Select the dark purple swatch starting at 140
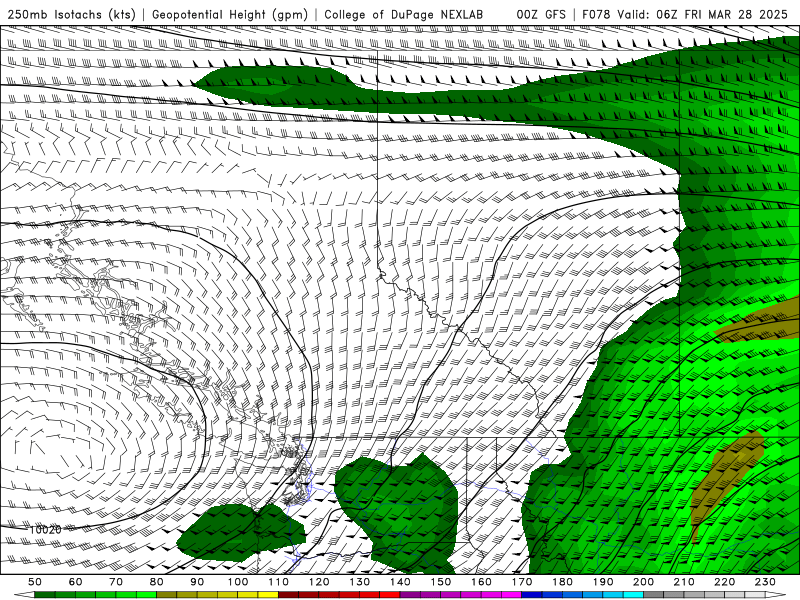Viewport: 800px width, 600px height. pyautogui.click(x=410, y=595)
